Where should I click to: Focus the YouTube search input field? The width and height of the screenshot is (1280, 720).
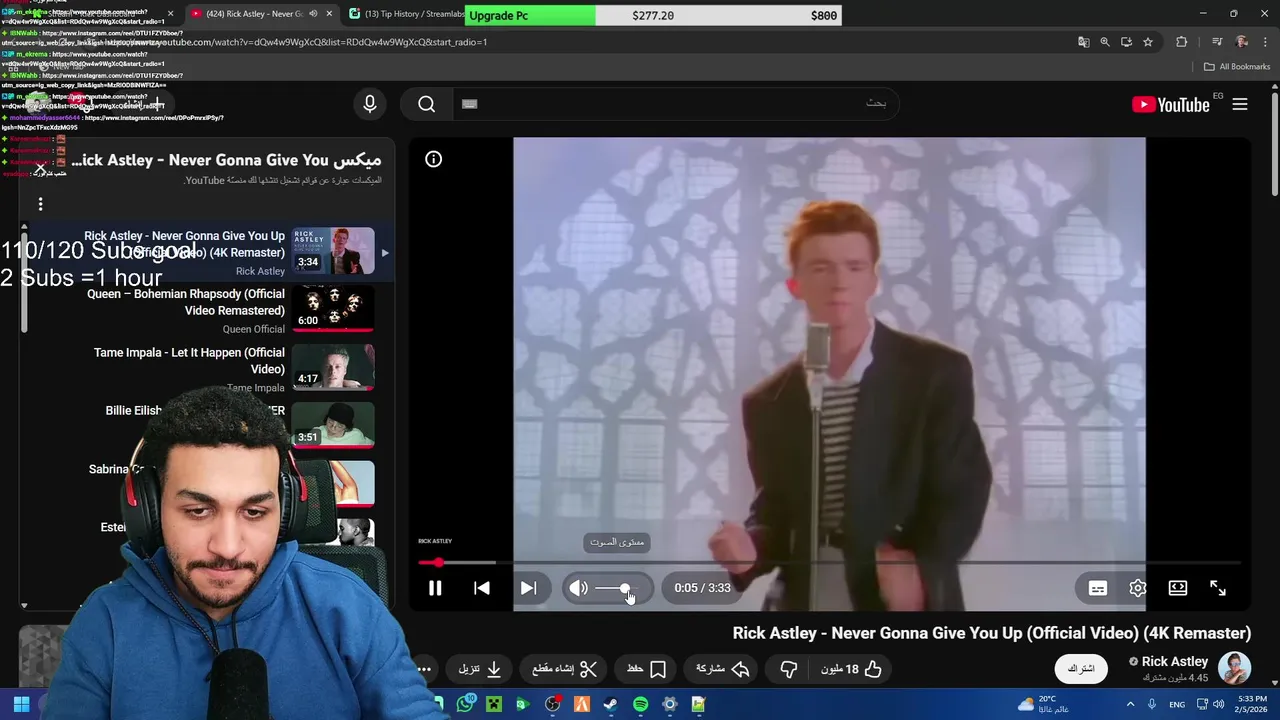point(675,104)
